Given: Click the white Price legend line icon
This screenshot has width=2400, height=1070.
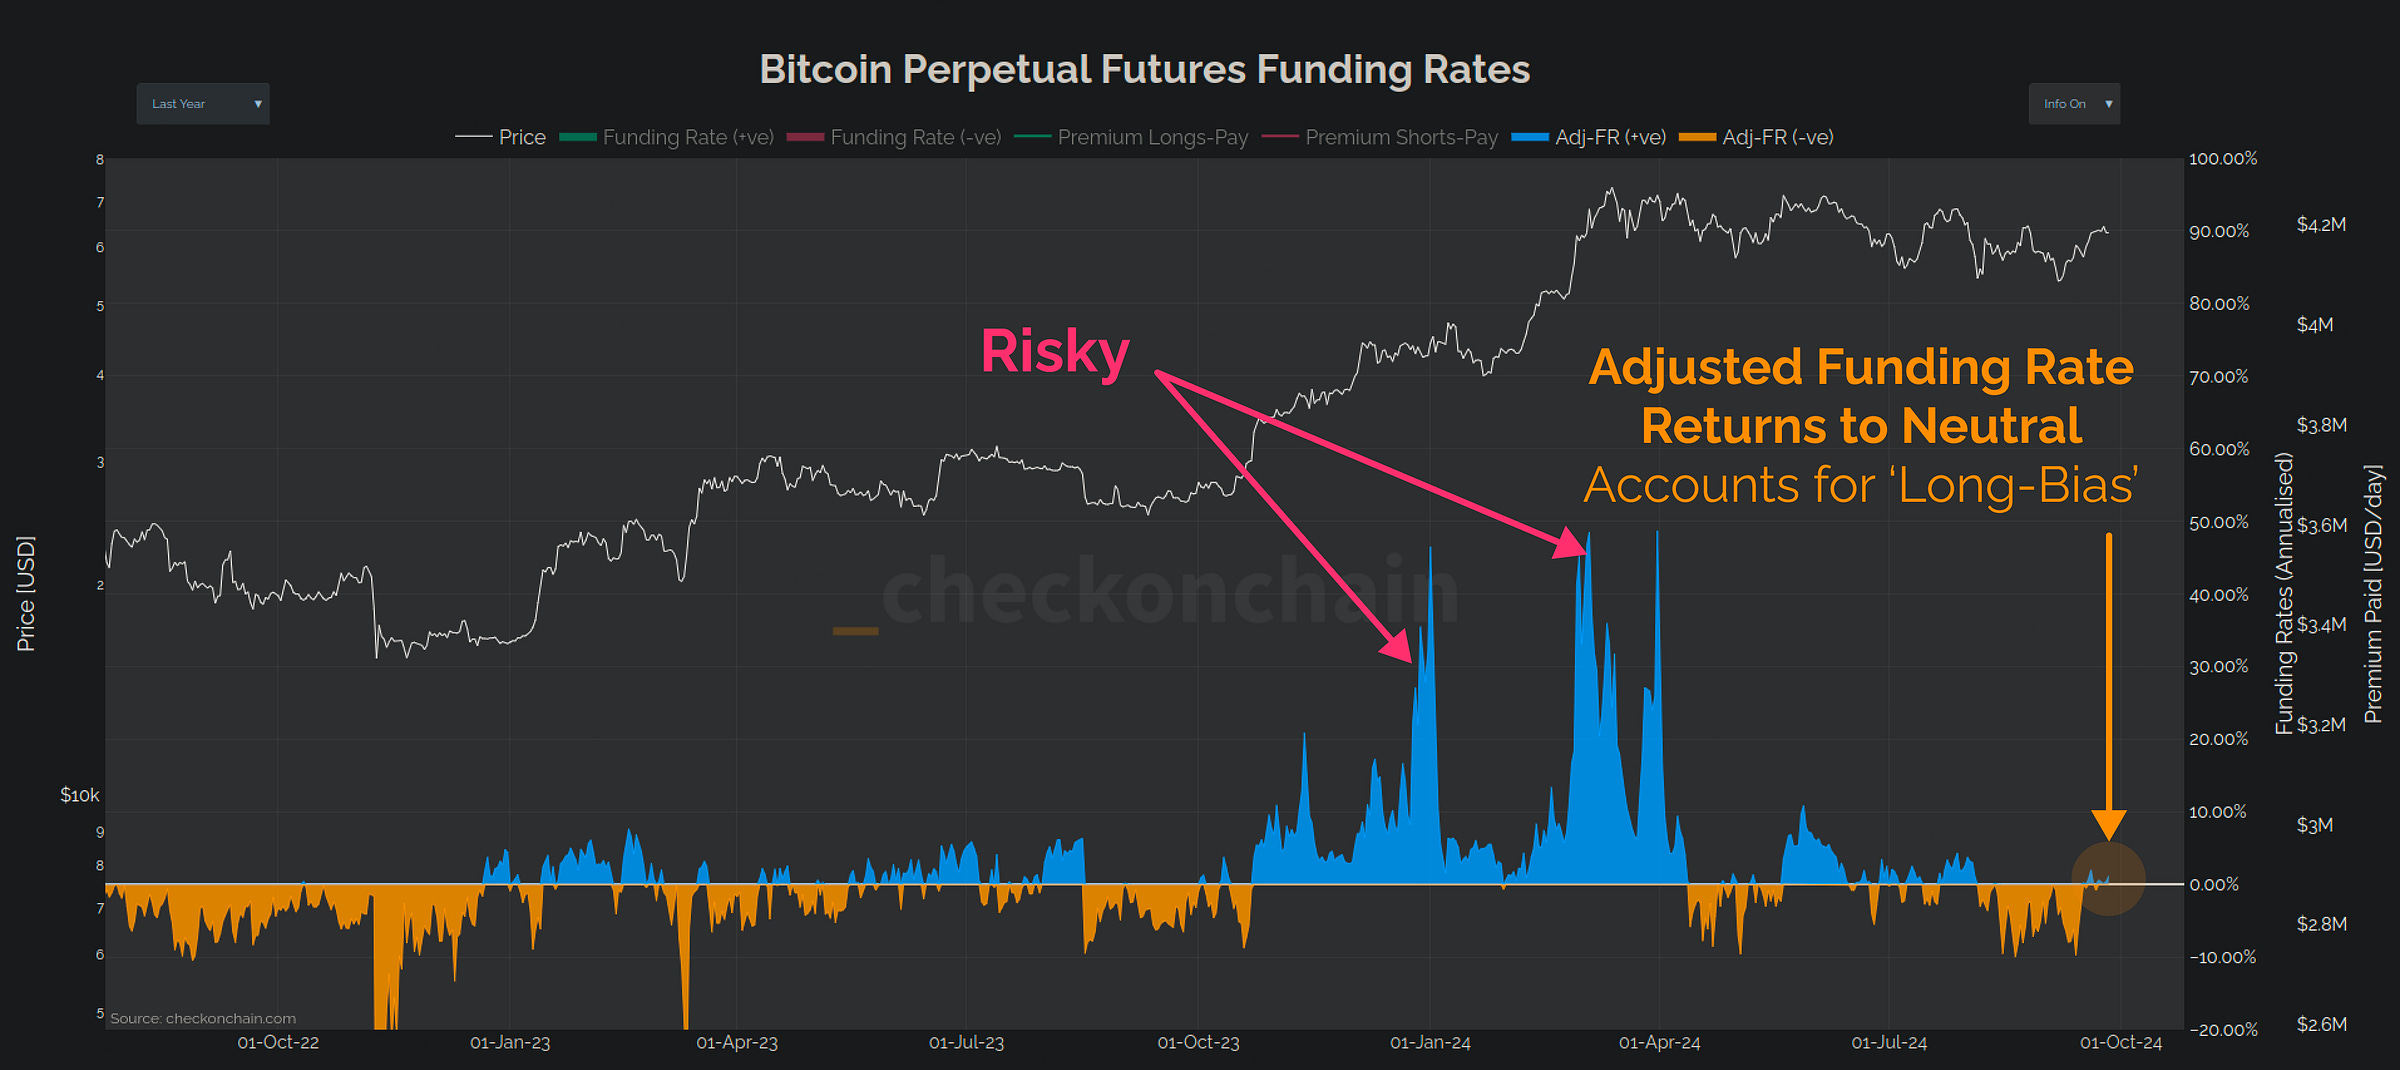Looking at the screenshot, I should coord(472,137).
